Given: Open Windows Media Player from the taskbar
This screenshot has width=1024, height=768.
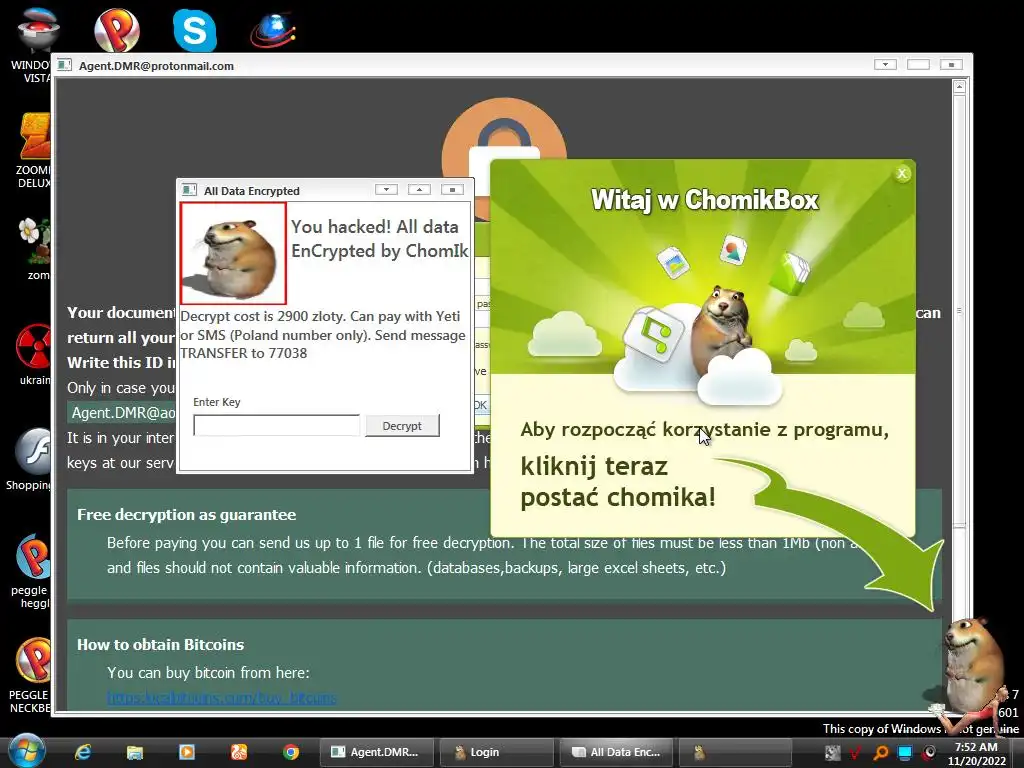Looking at the screenshot, I should (187, 752).
